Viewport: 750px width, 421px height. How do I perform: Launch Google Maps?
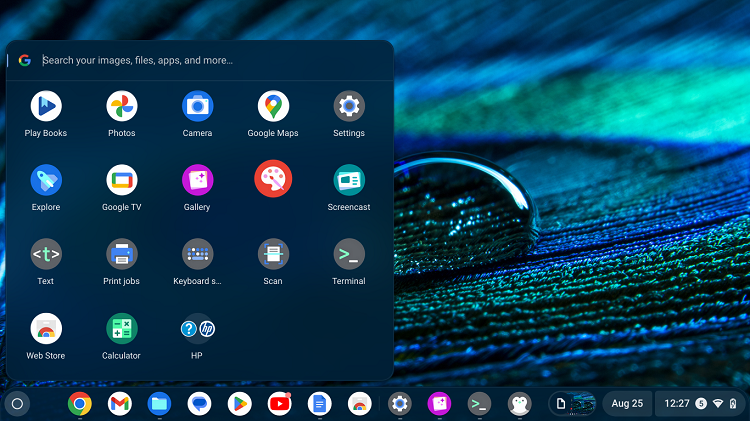[273, 106]
